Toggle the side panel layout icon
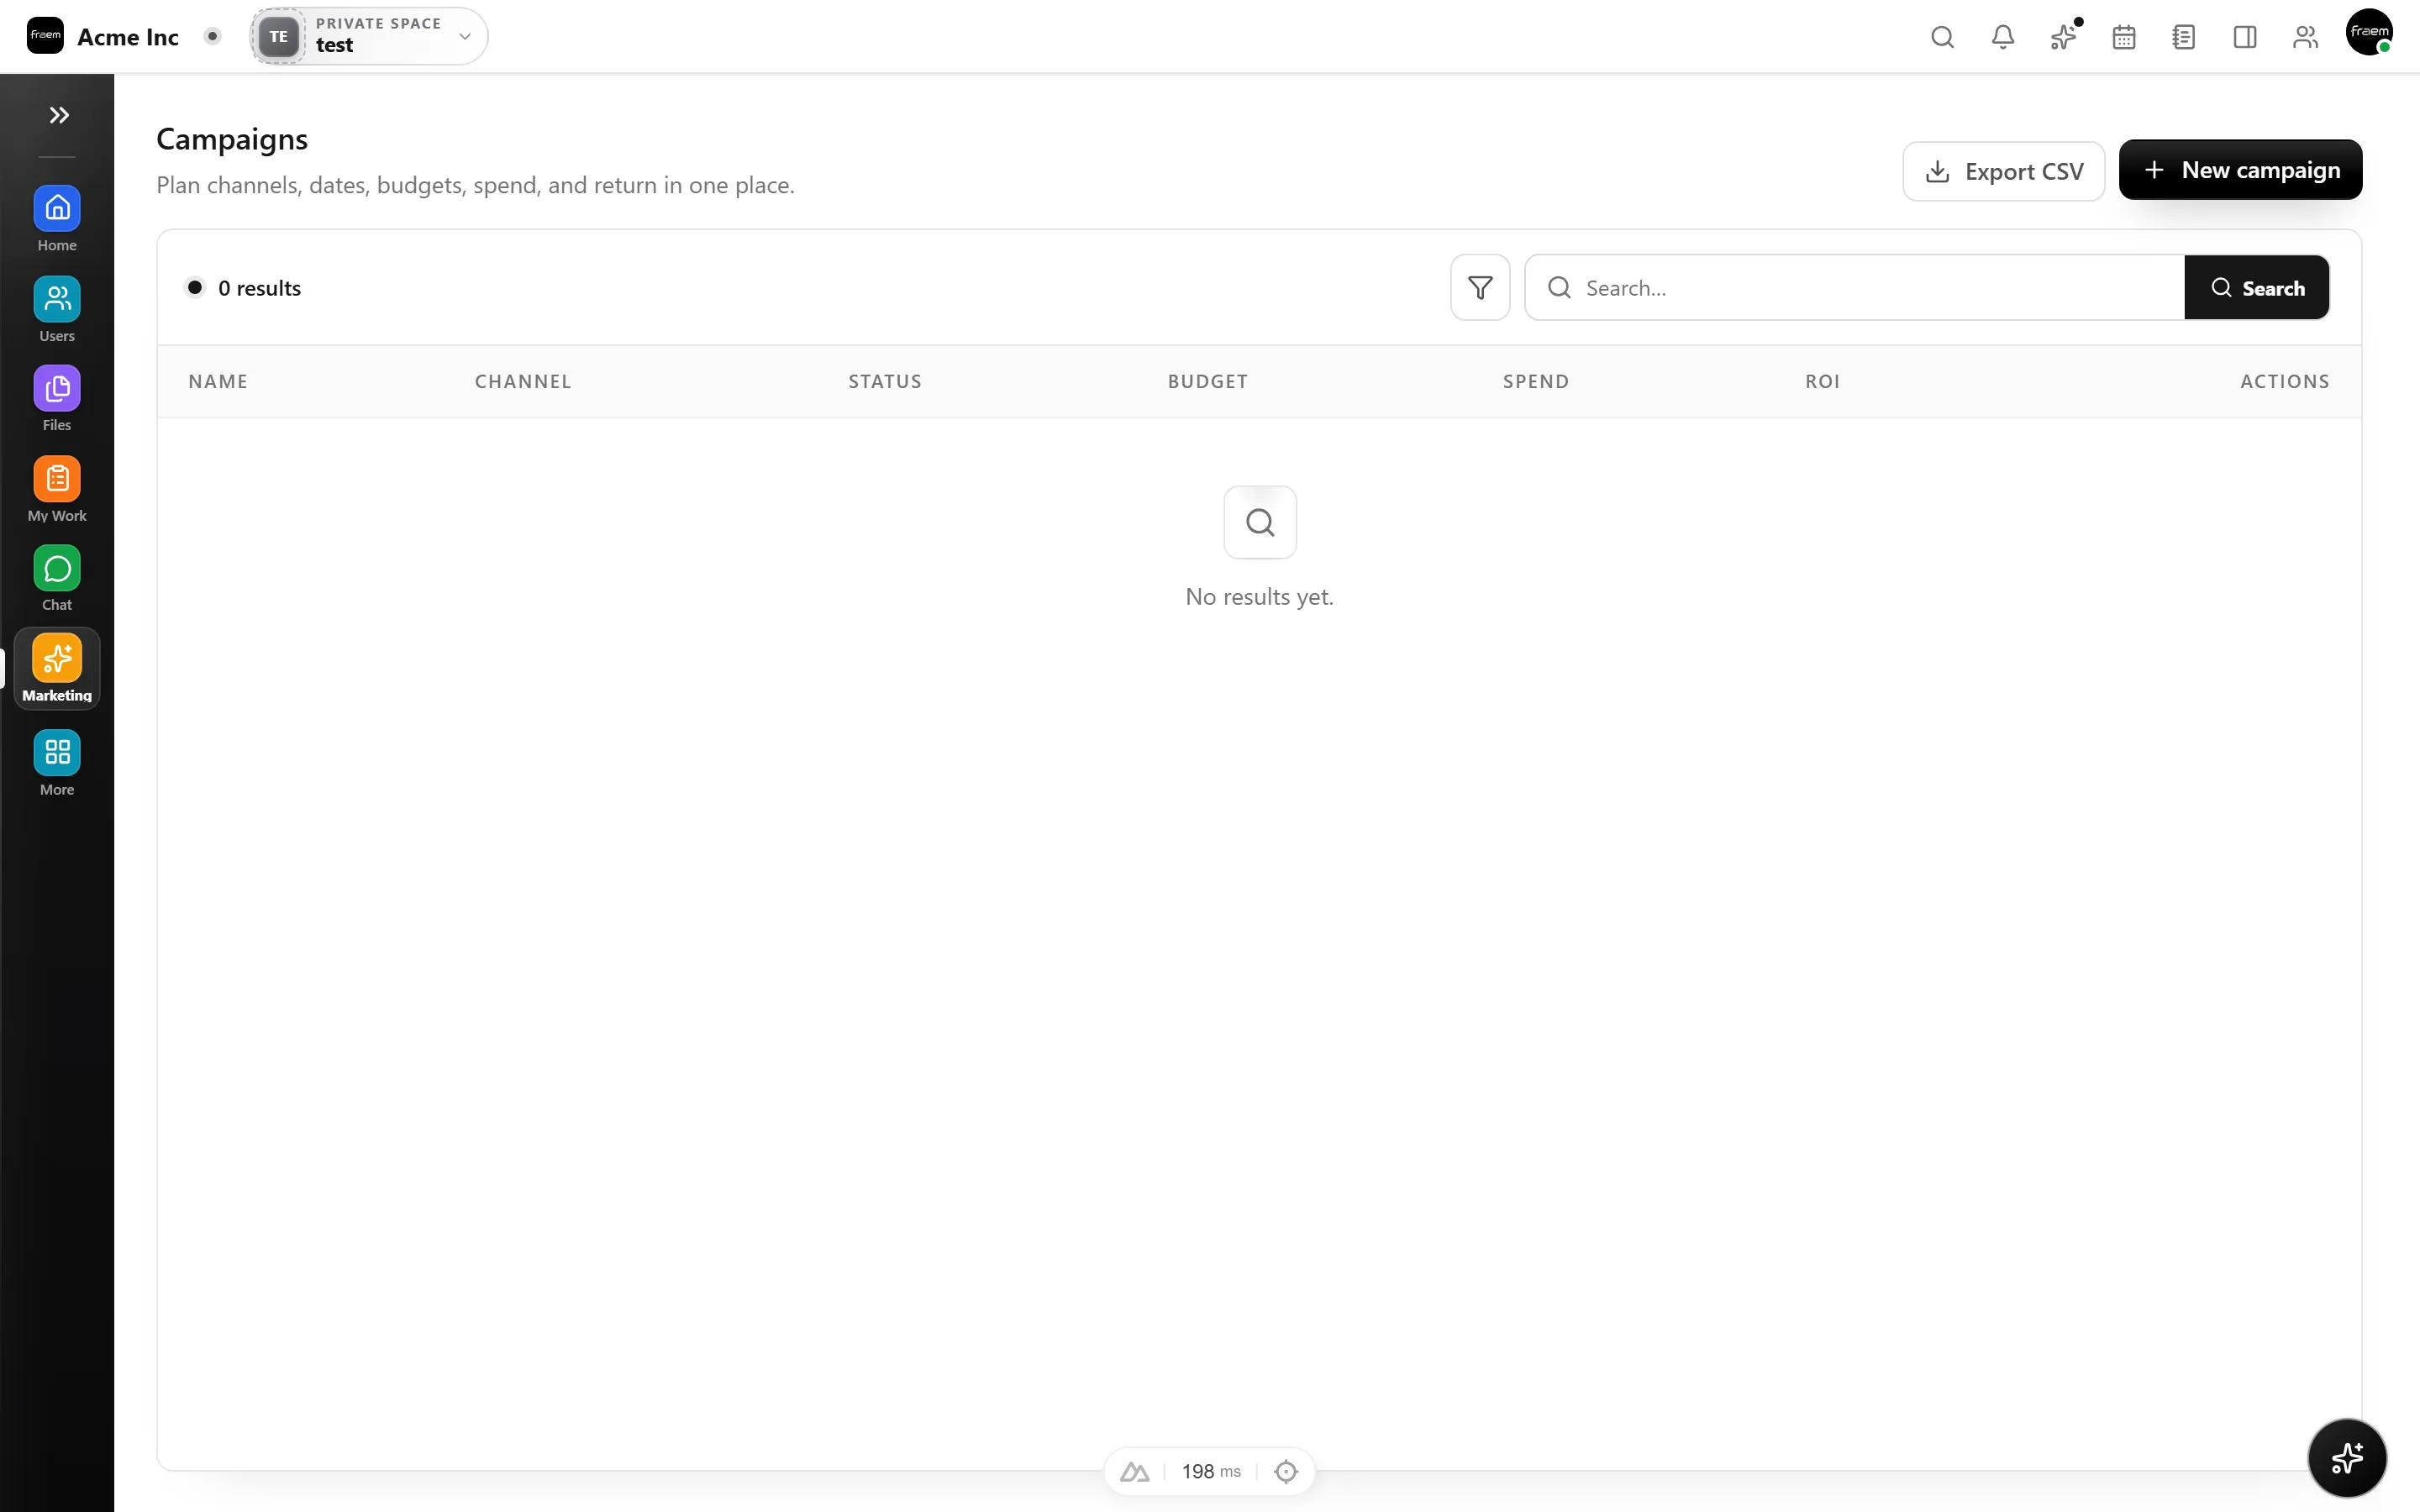 pos(2245,37)
